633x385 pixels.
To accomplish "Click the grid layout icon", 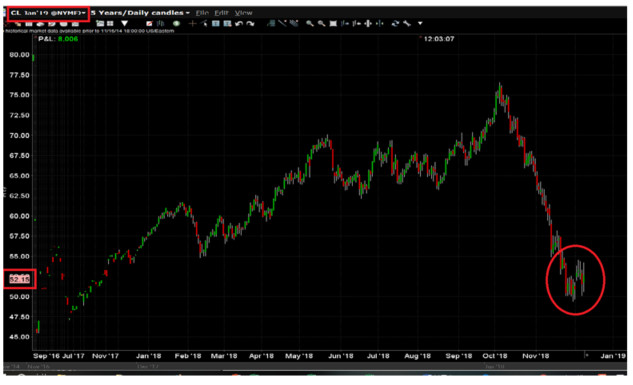I will click(110, 23).
